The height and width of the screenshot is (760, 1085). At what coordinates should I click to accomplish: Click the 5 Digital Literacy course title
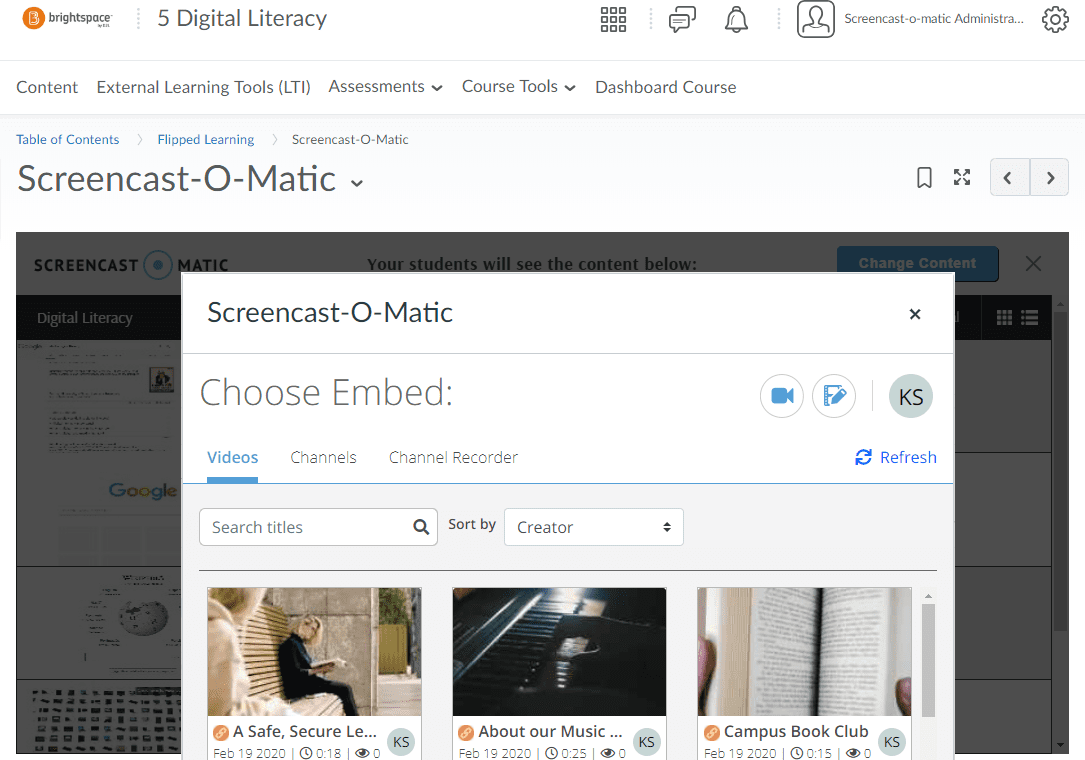click(242, 19)
